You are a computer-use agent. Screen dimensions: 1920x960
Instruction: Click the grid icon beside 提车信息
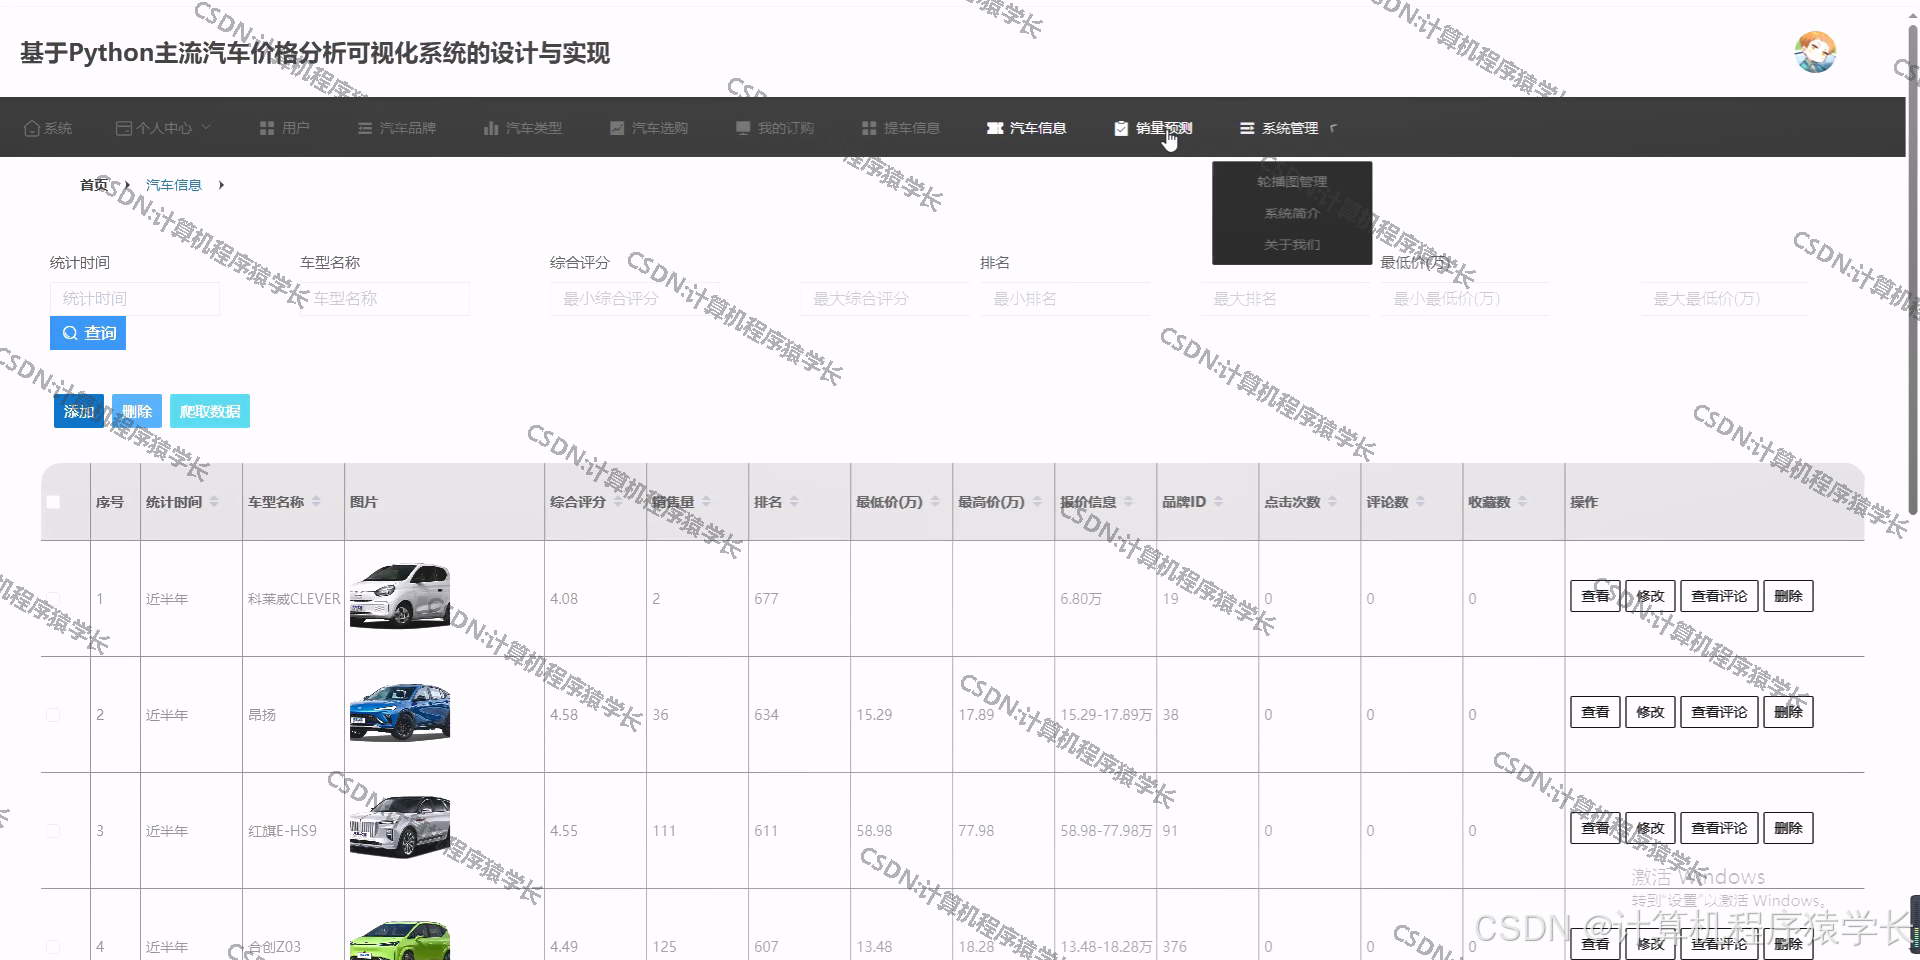869,128
